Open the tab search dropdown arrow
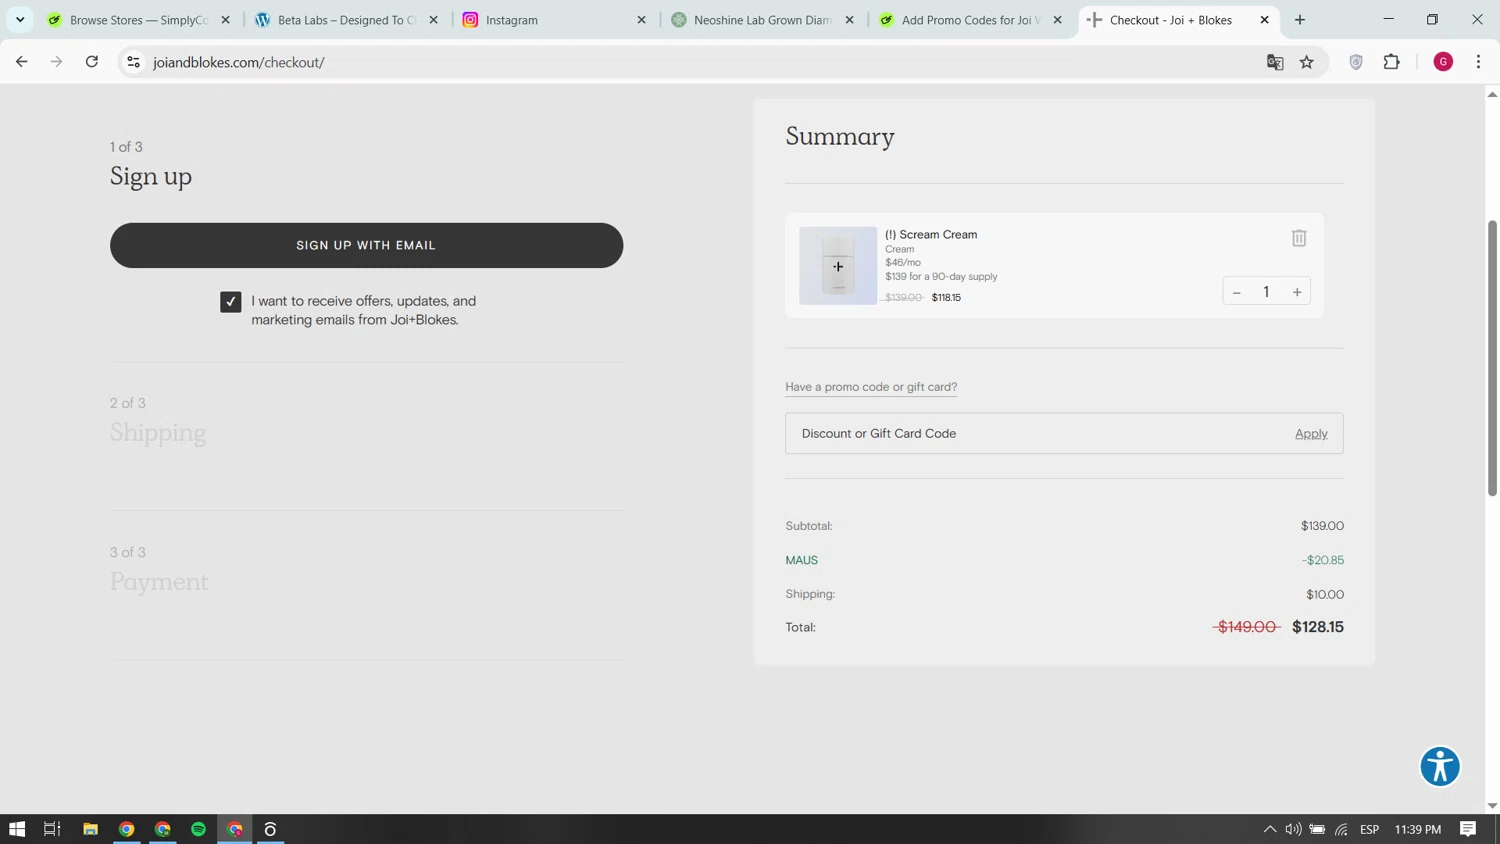Screen dimensions: 1500x844 point(20,20)
